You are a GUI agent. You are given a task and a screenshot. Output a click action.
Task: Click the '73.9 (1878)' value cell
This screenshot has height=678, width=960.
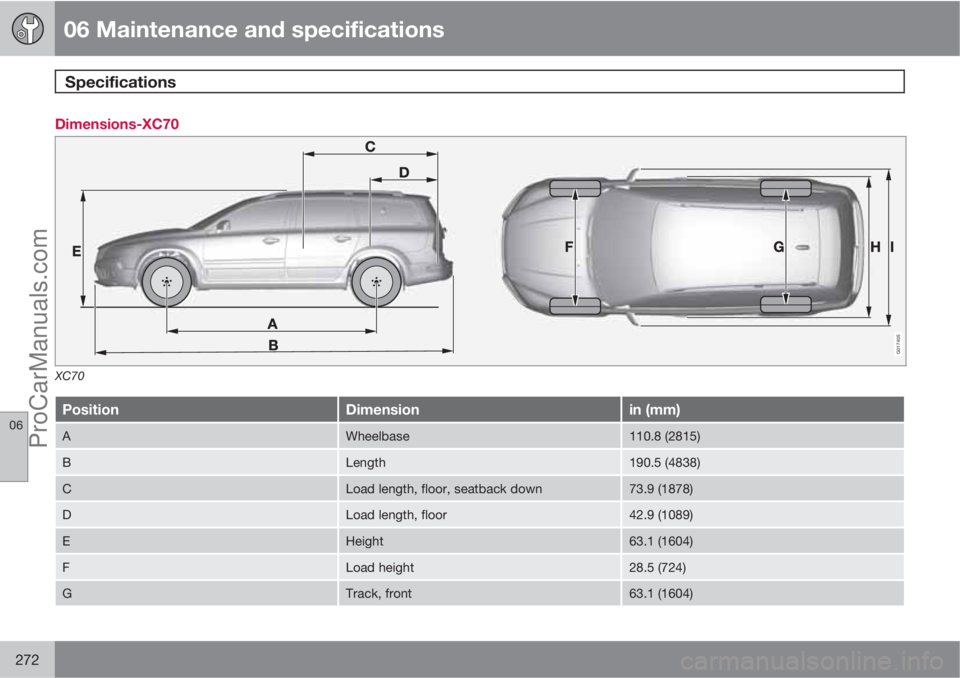pyautogui.click(x=763, y=489)
